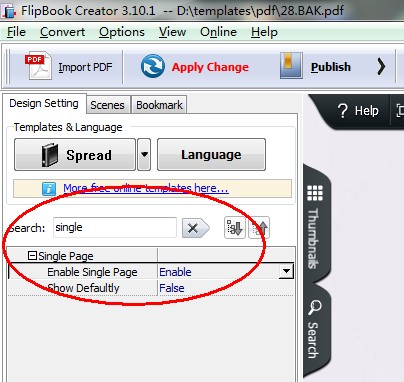Click the search field containing 'single'
404x382 pixels.
tap(115, 228)
